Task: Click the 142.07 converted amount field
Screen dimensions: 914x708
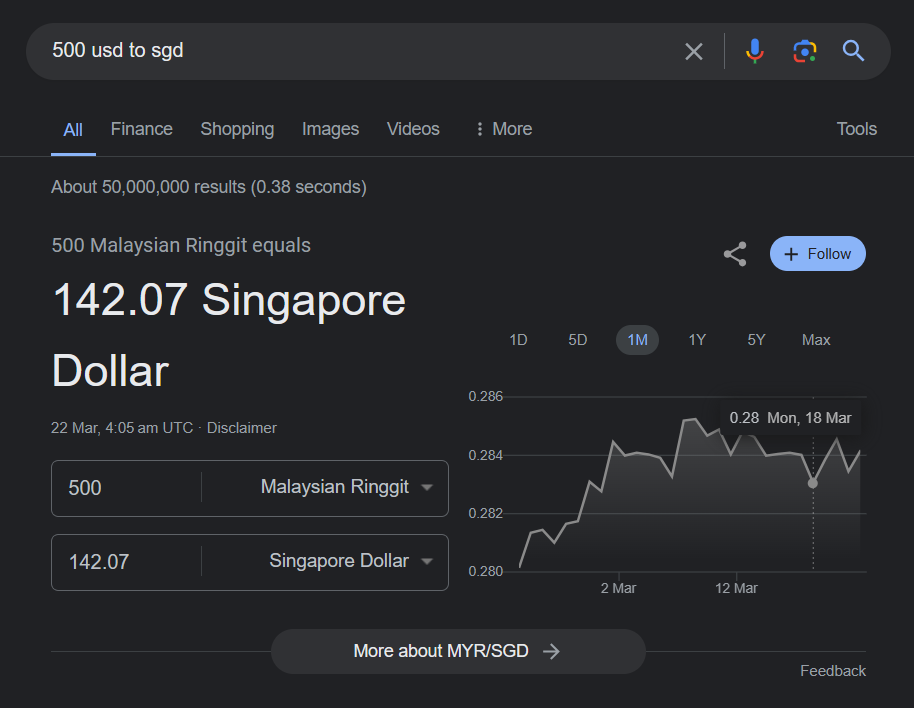Action: pyautogui.click(x=127, y=562)
